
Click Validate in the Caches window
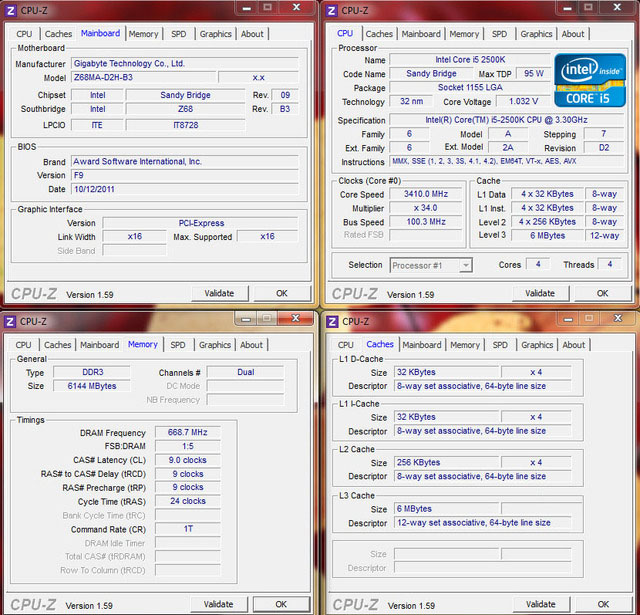tap(541, 604)
